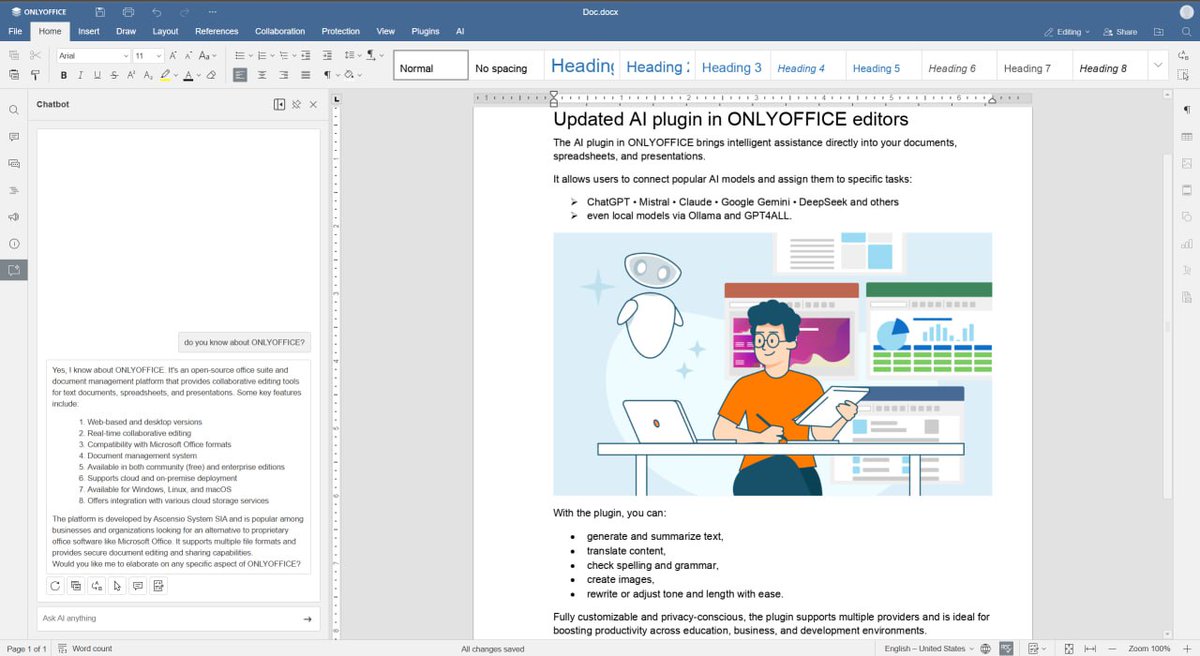Click Fit to width icon in status bar
This screenshot has width=1200, height=656.
(1090, 649)
